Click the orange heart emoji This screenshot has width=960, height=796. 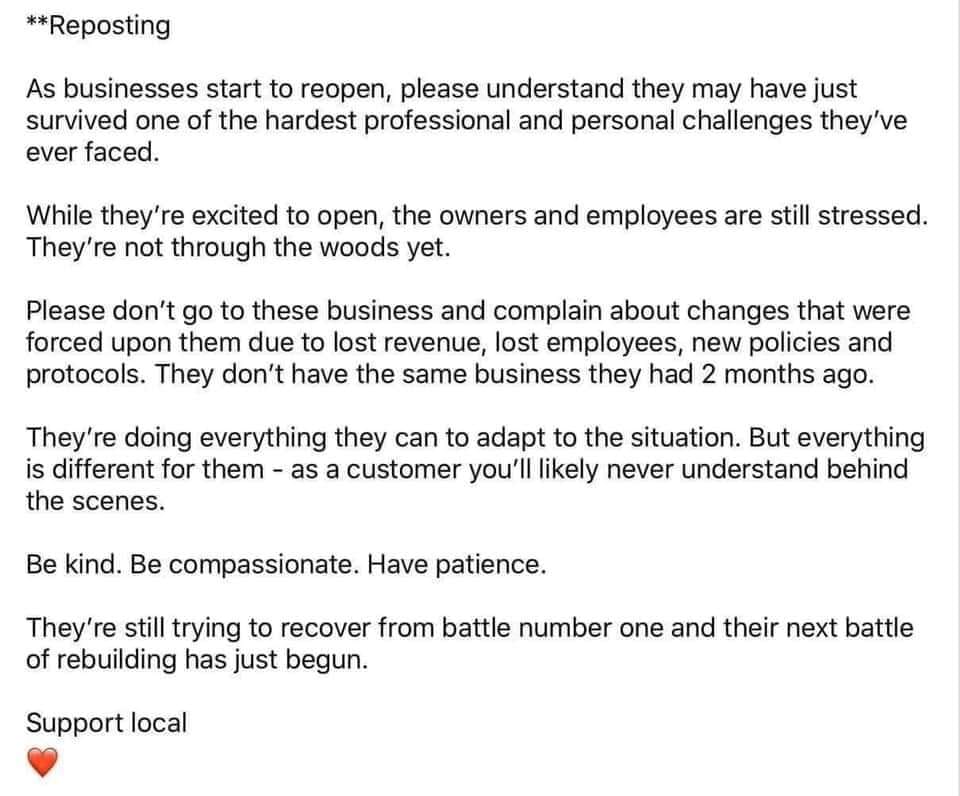[x=38, y=765]
